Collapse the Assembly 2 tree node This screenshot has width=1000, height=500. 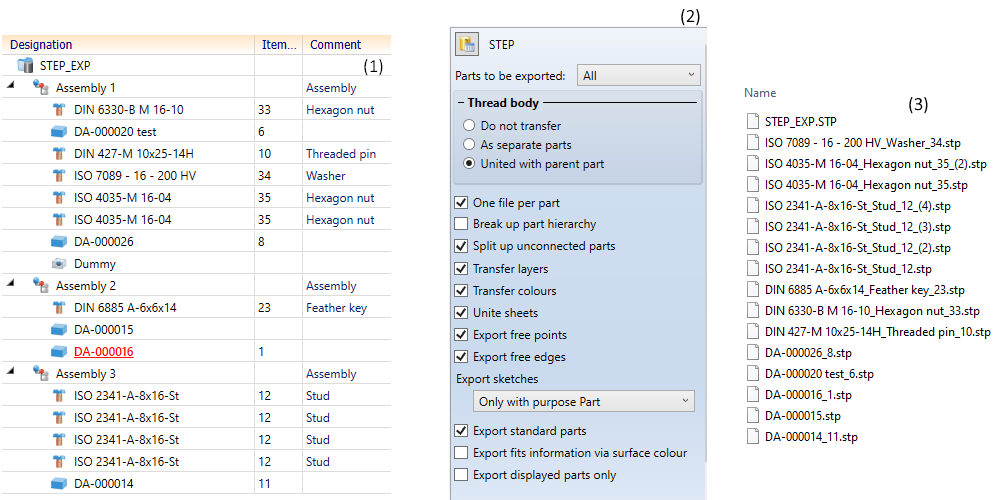10,286
